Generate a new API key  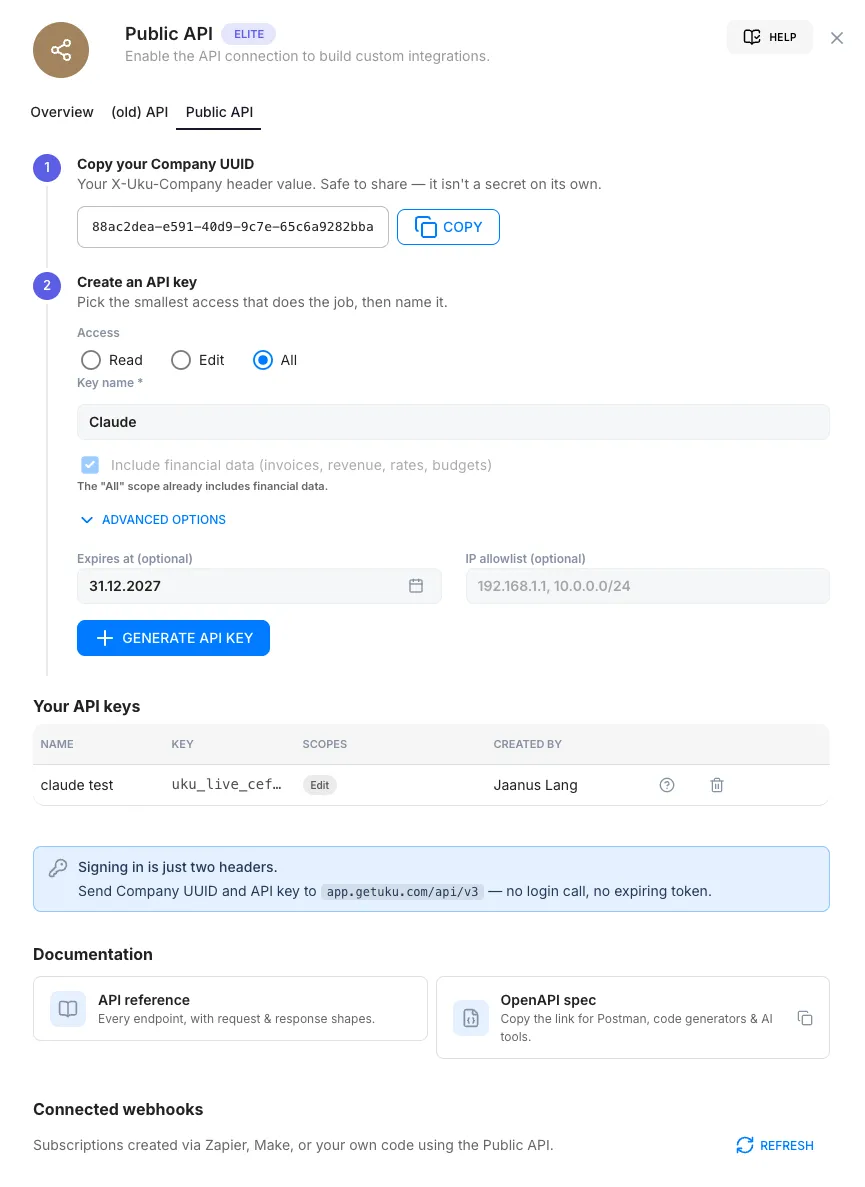[173, 638]
